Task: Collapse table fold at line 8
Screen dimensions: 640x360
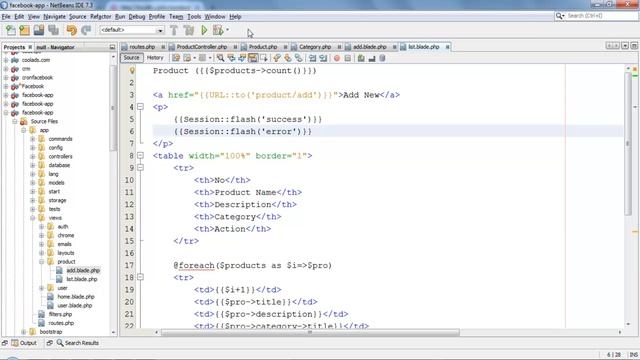Action: tap(140, 156)
